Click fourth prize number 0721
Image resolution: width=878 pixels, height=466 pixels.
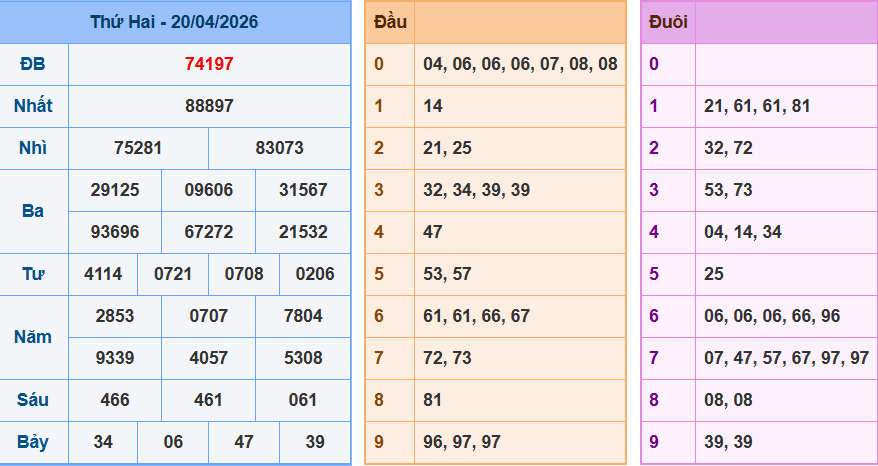pyautogui.click(x=173, y=274)
